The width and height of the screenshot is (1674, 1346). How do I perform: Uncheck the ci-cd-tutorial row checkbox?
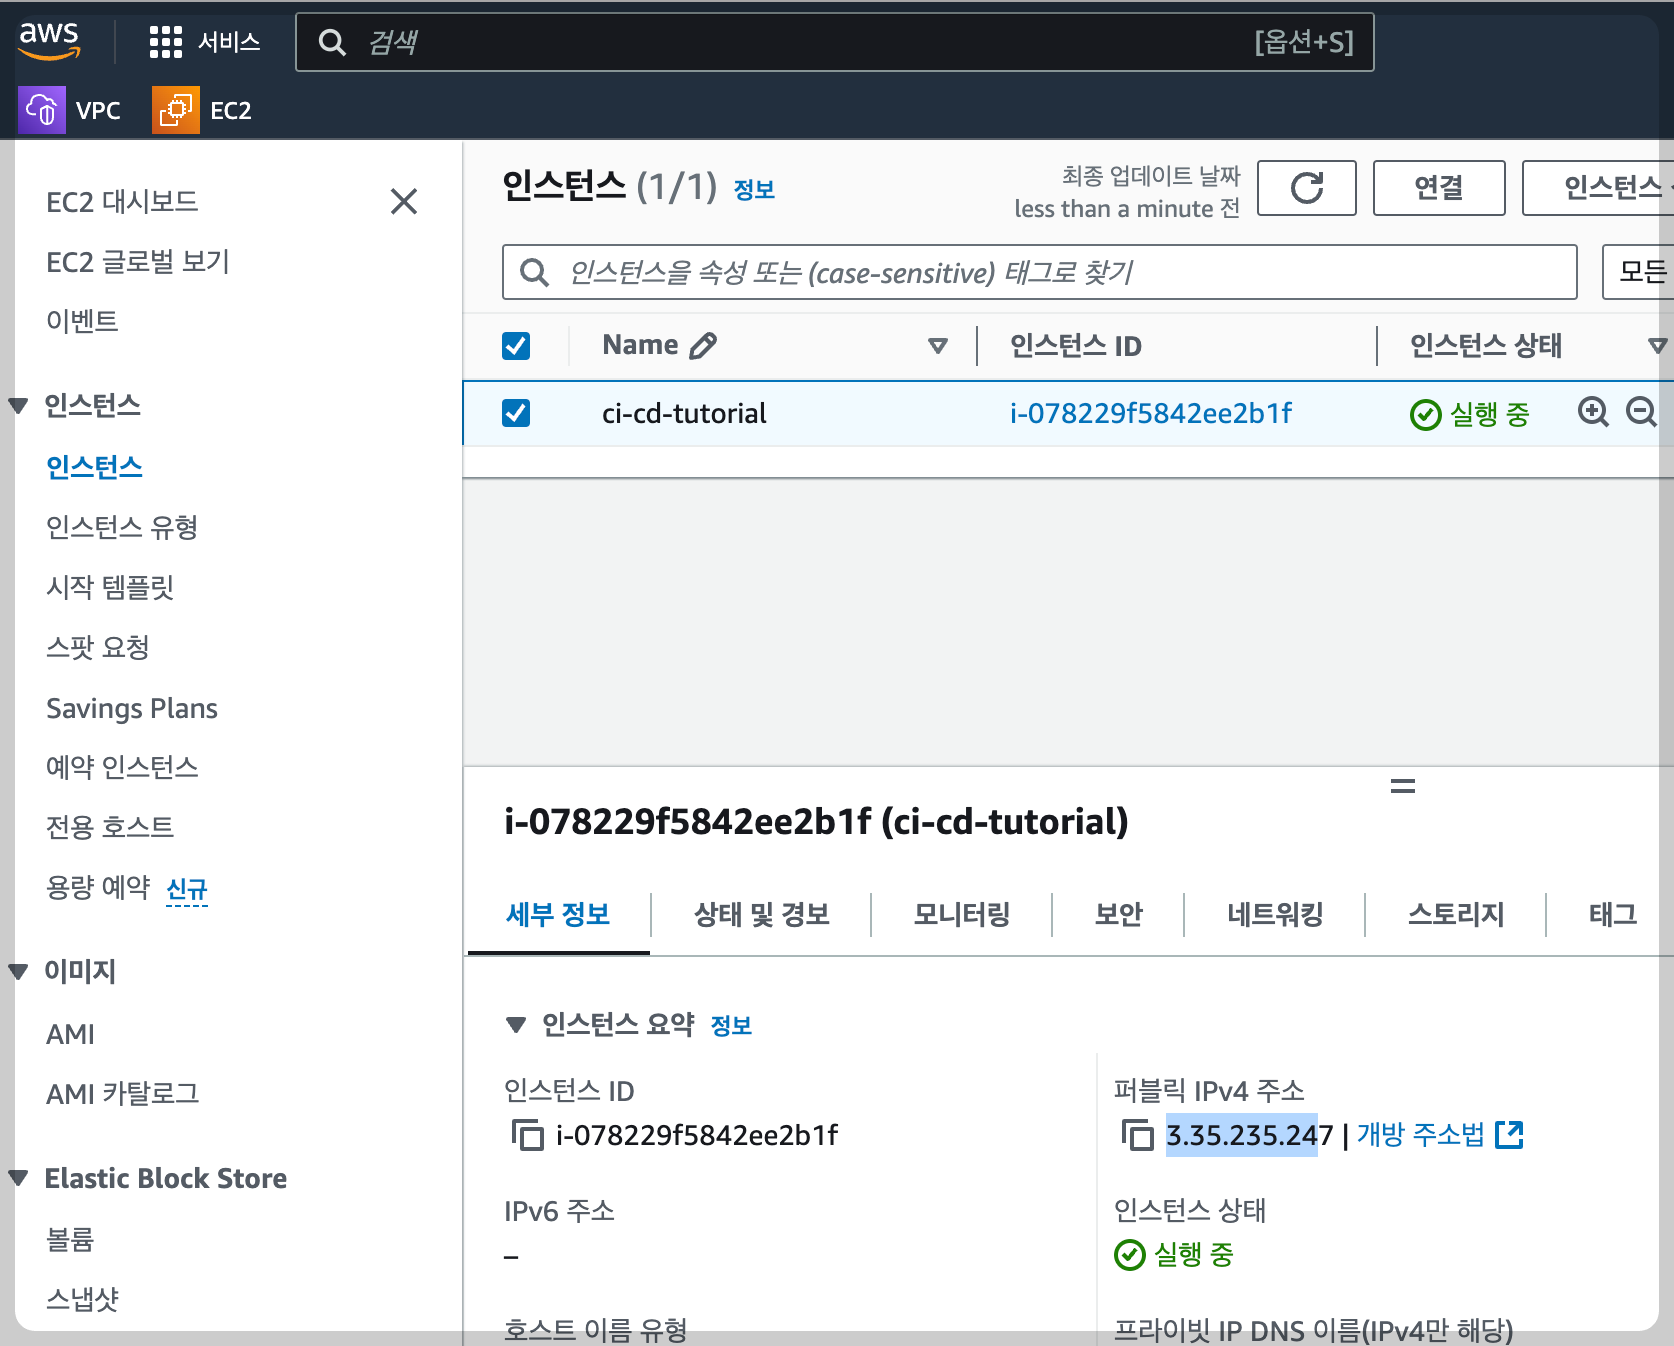point(516,413)
